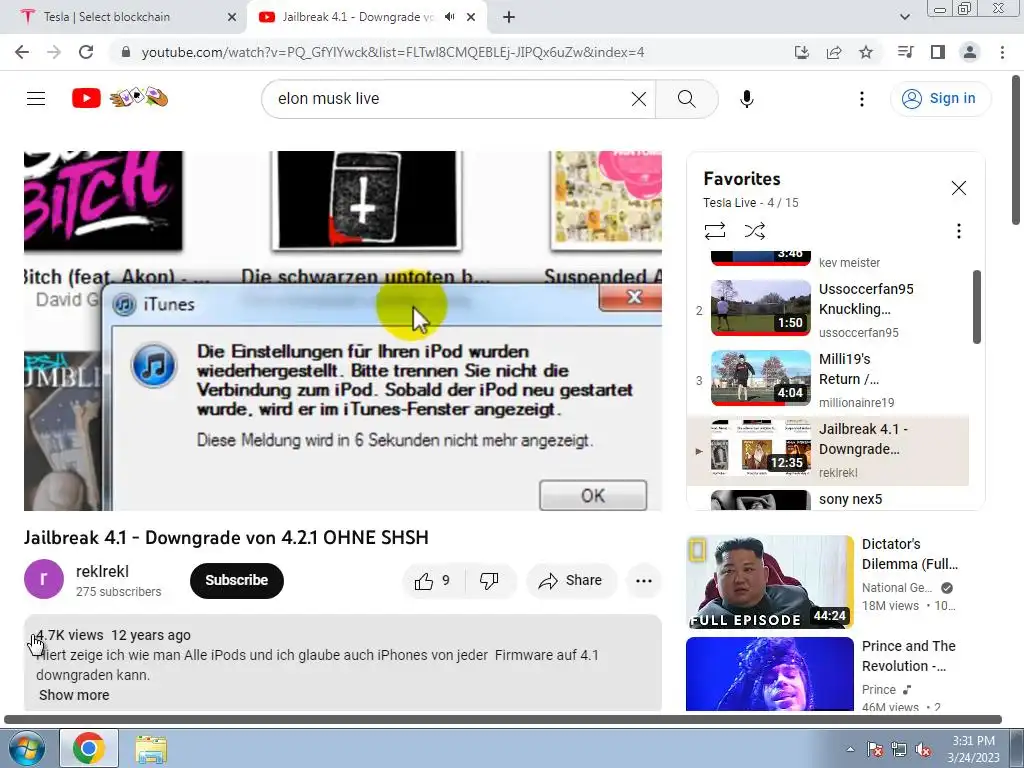Screen dimensions: 1024x768
Task: Open playlist options three-dot menu
Action: (x=958, y=231)
